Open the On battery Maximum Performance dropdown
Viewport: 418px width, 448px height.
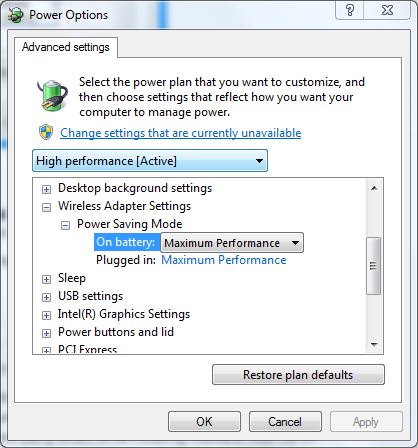point(232,243)
